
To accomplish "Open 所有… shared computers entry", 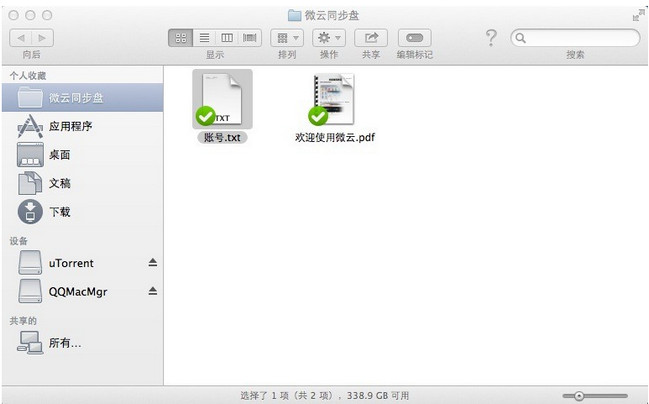I will tap(82, 343).
